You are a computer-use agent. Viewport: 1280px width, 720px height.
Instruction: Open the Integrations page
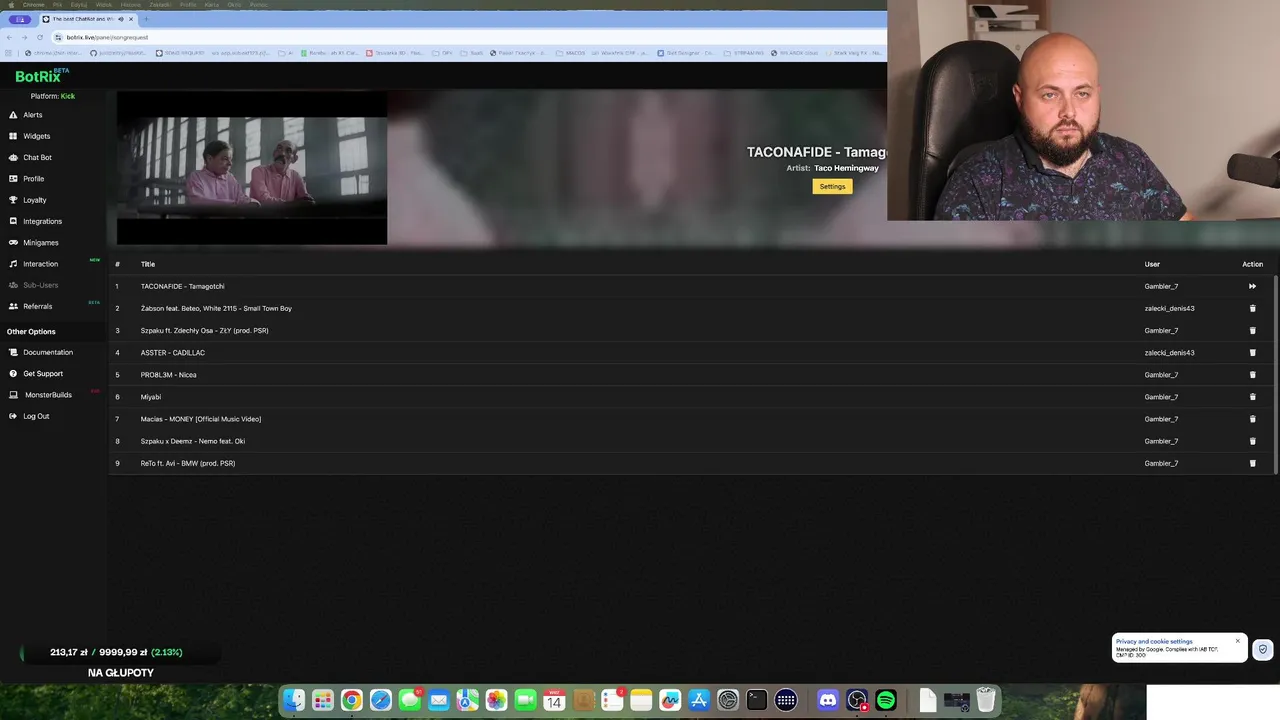tap(42, 221)
